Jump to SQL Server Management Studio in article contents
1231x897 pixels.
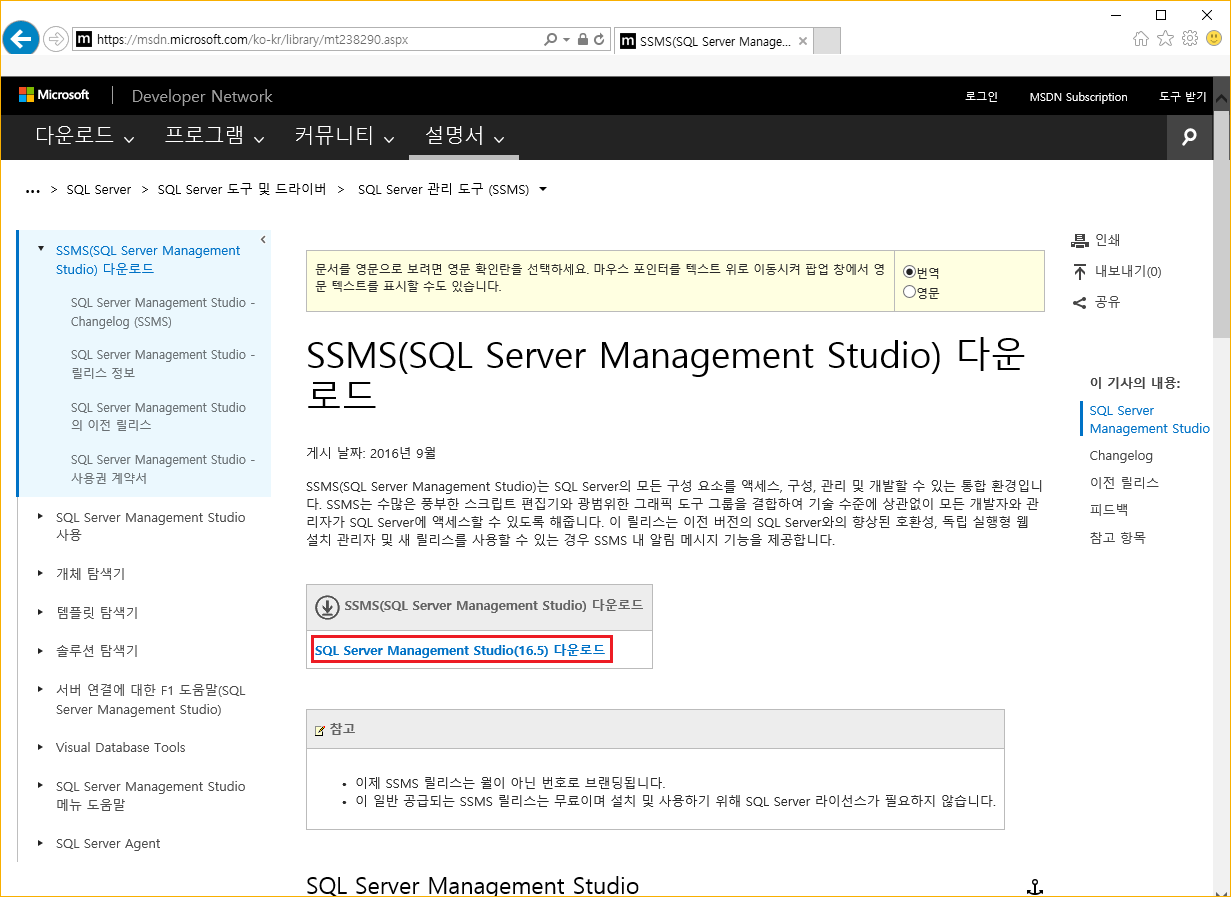tap(1149, 419)
